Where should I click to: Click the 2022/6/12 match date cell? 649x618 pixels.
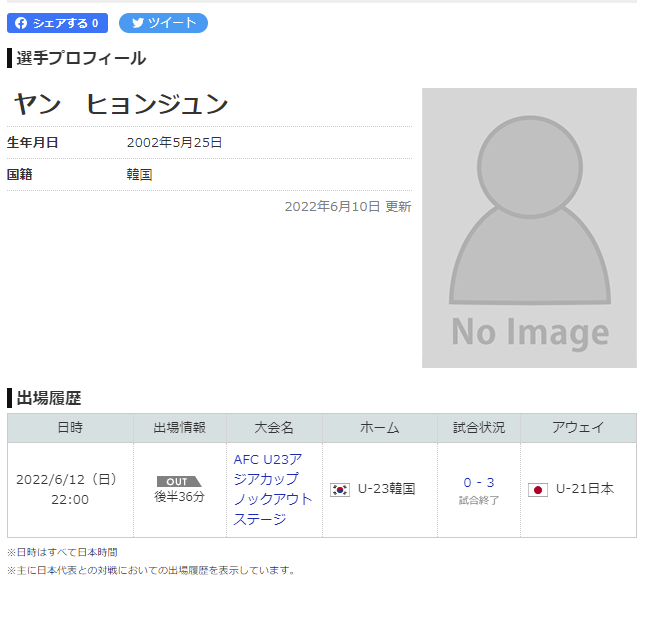click(70, 489)
